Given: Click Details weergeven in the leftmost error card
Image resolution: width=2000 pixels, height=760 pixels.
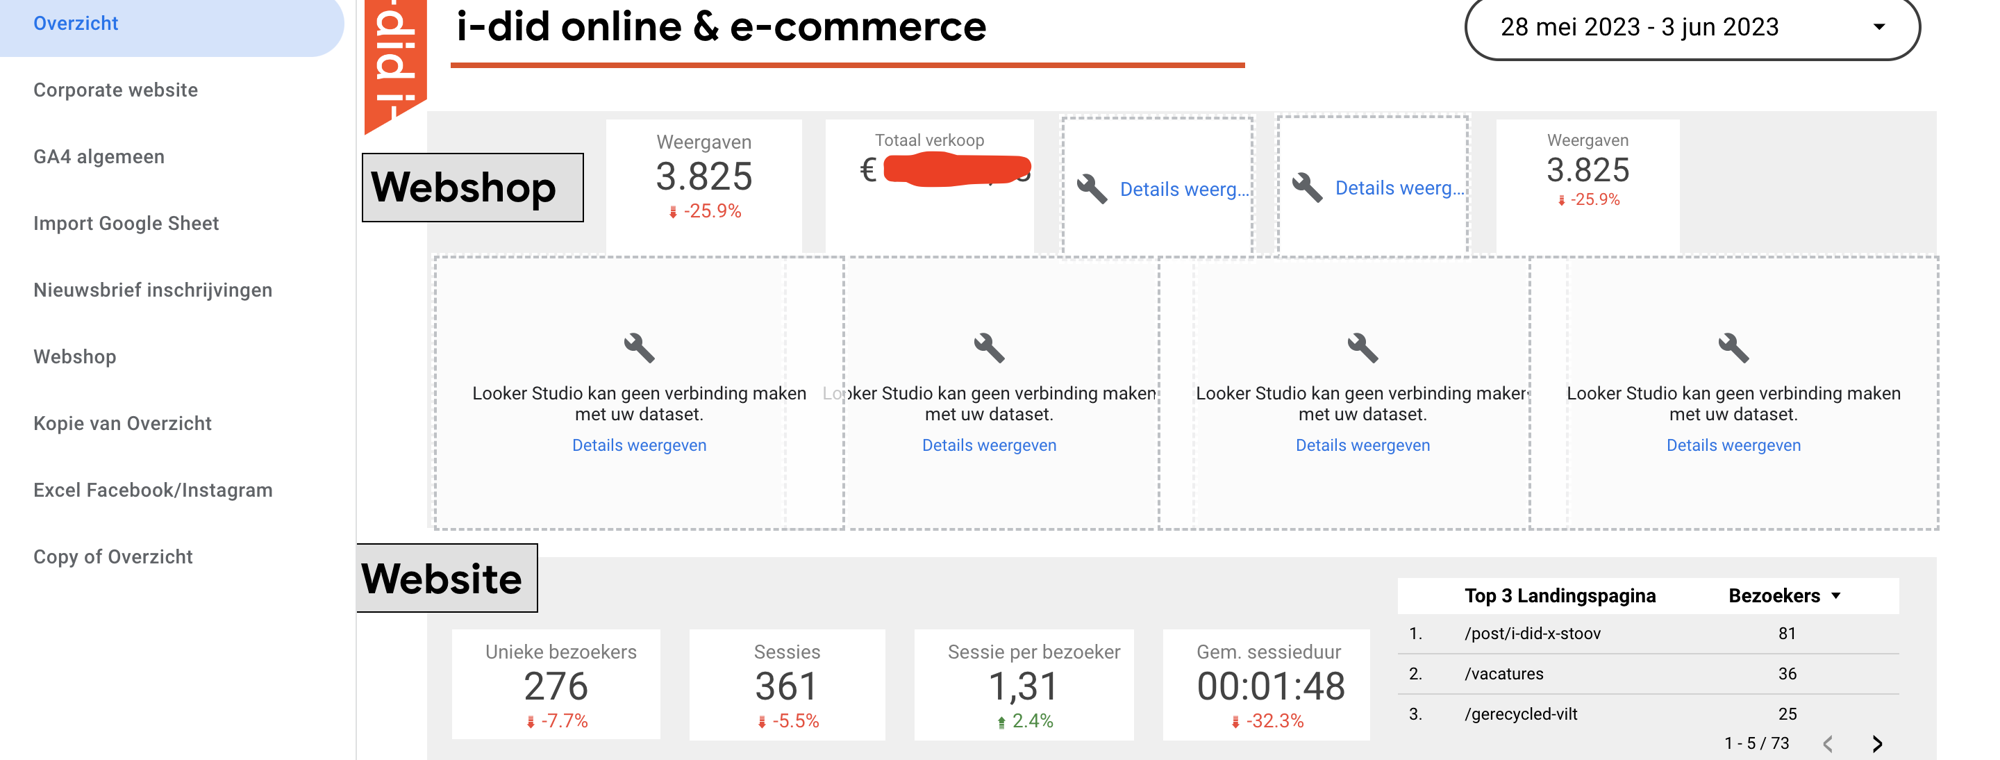Looking at the screenshot, I should 639,445.
